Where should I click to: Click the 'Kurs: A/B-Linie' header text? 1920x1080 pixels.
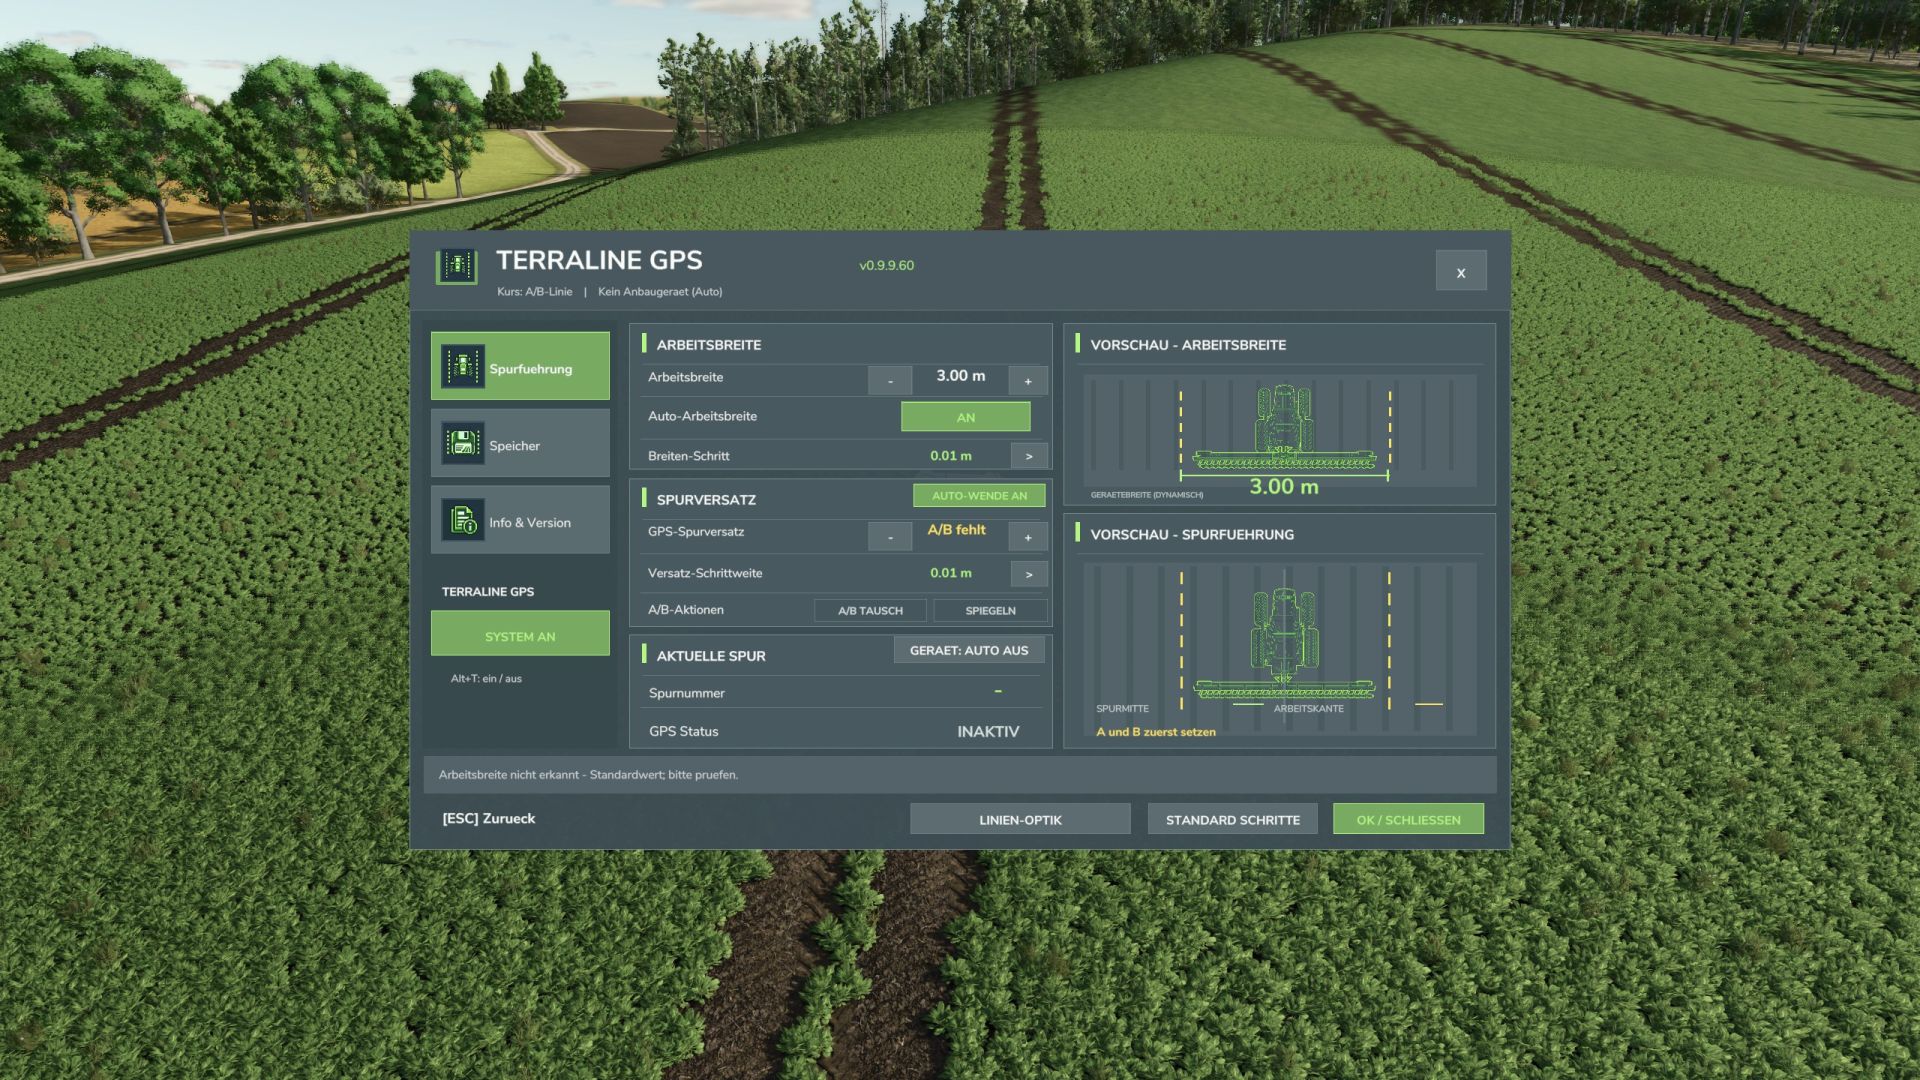(535, 292)
